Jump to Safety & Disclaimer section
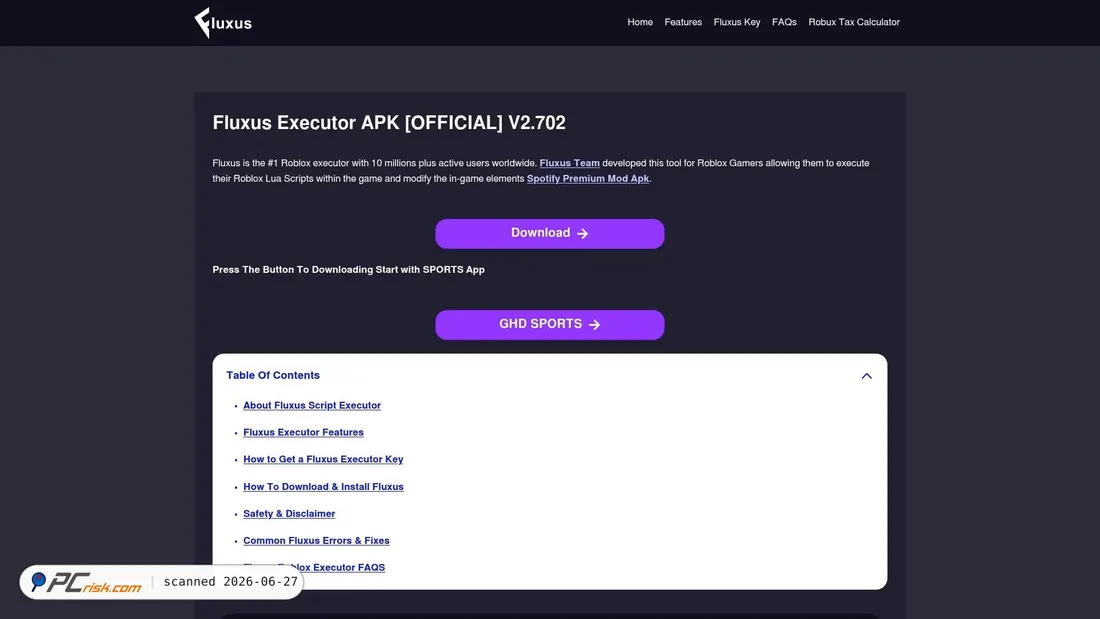The width and height of the screenshot is (1100, 619). coord(289,514)
